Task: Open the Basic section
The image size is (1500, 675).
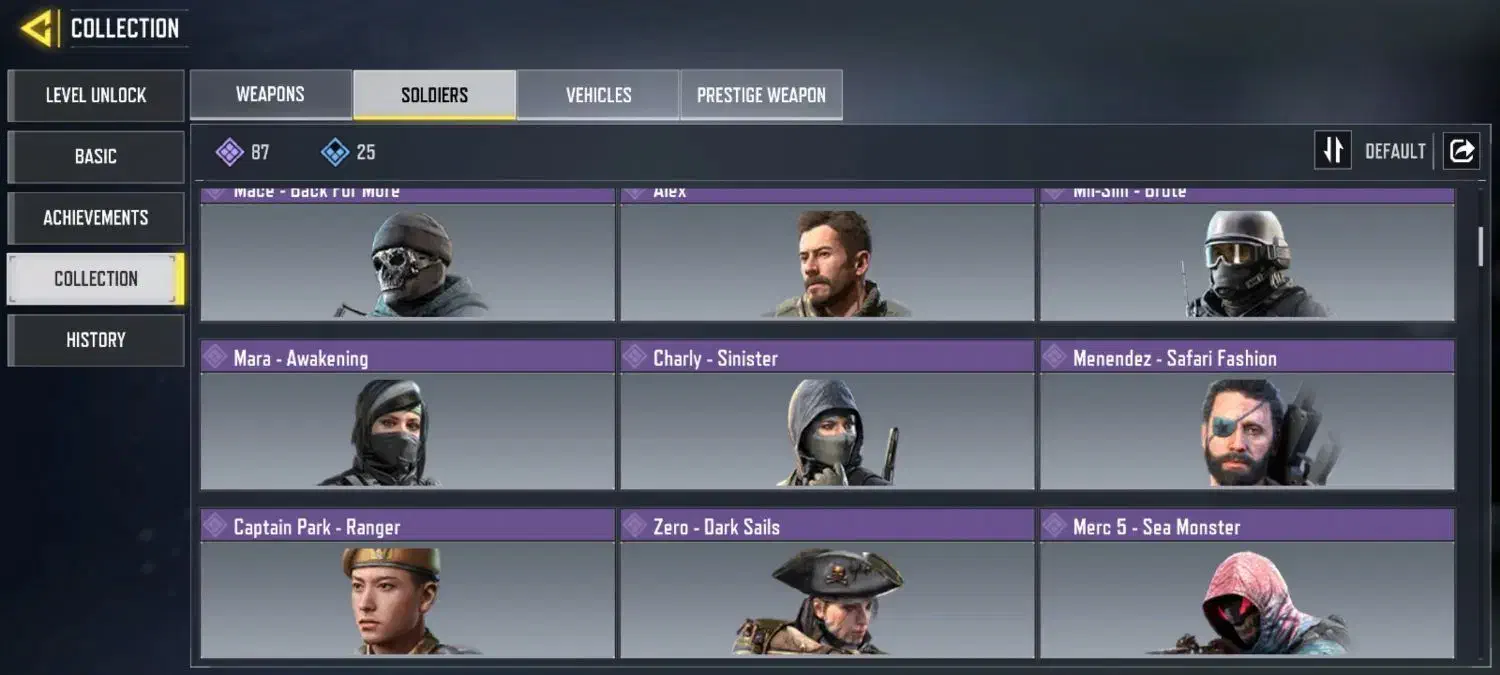Action: click(x=96, y=157)
